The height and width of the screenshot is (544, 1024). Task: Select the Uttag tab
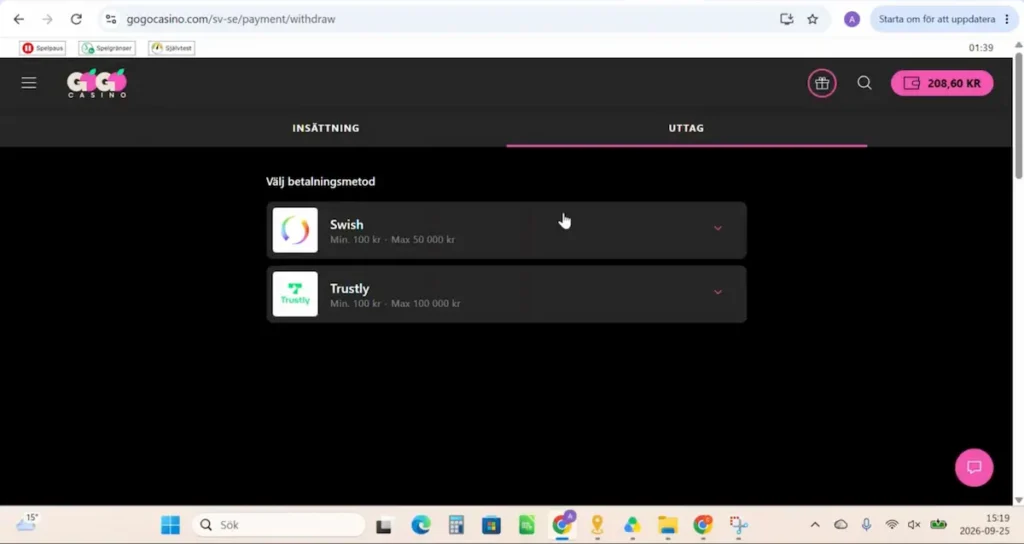coord(686,128)
